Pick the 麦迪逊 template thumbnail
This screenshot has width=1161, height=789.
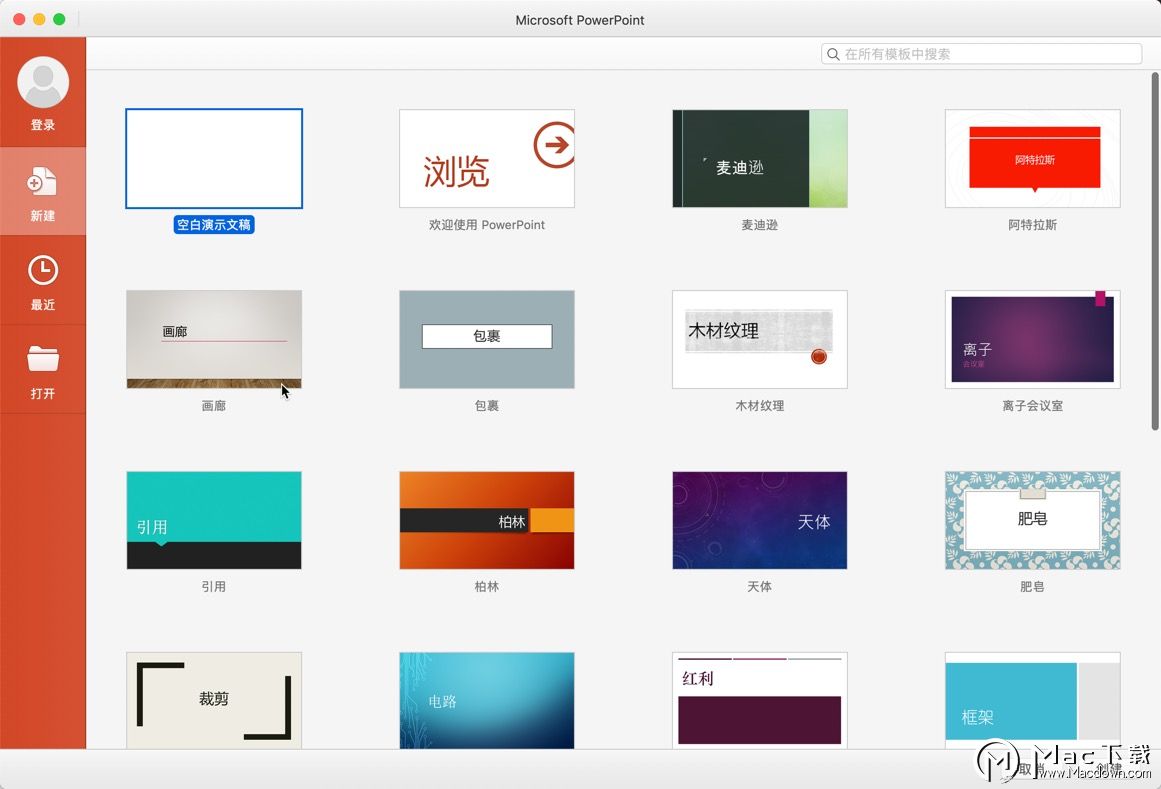(760, 158)
